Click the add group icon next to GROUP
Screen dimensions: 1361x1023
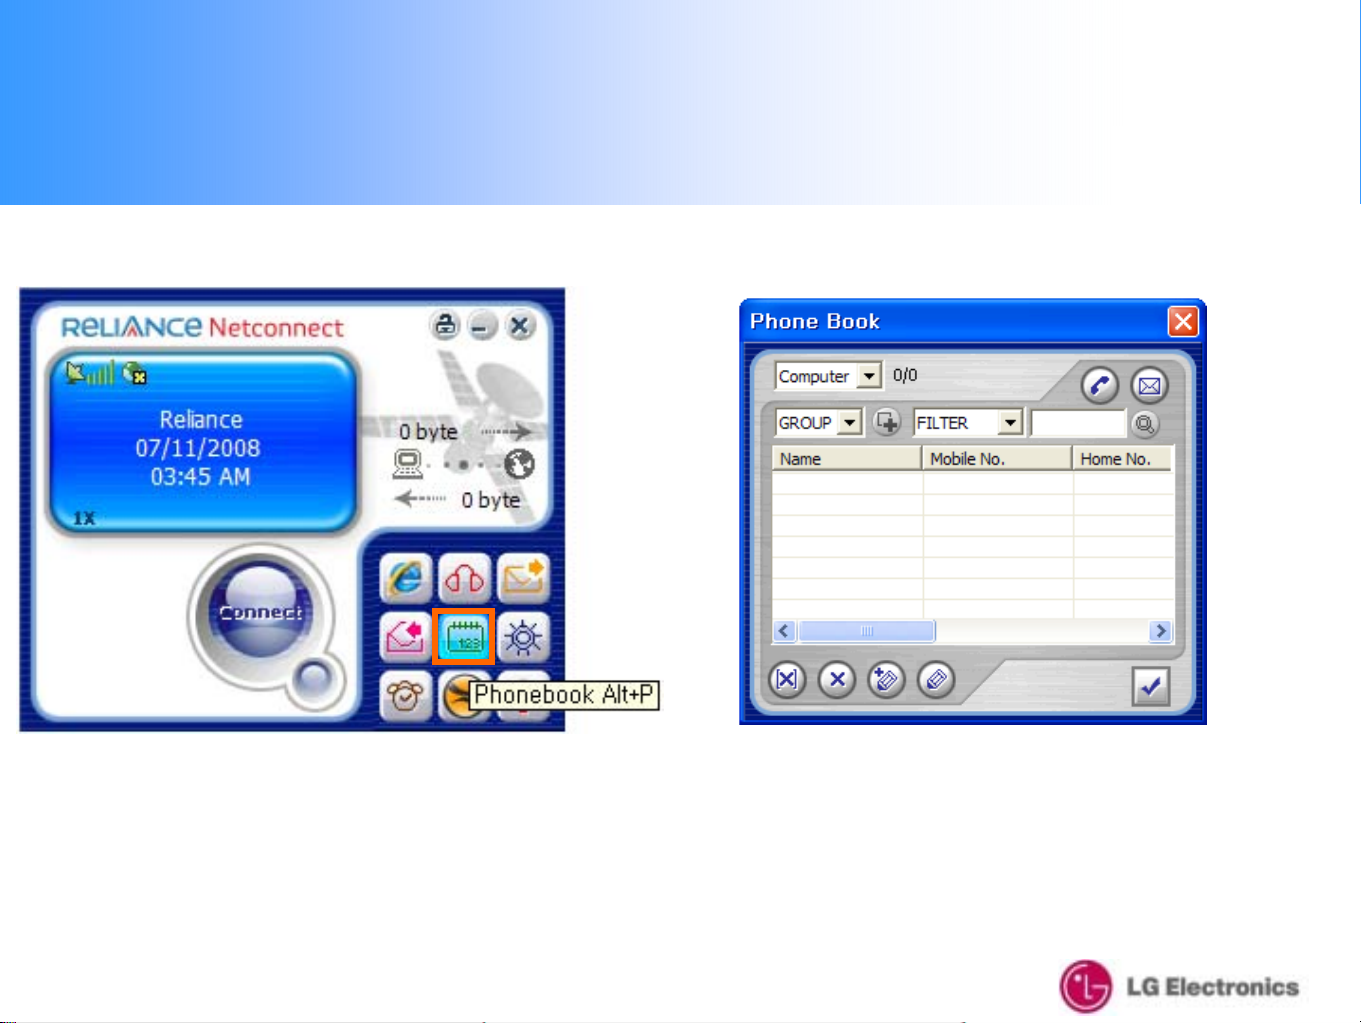tap(887, 423)
